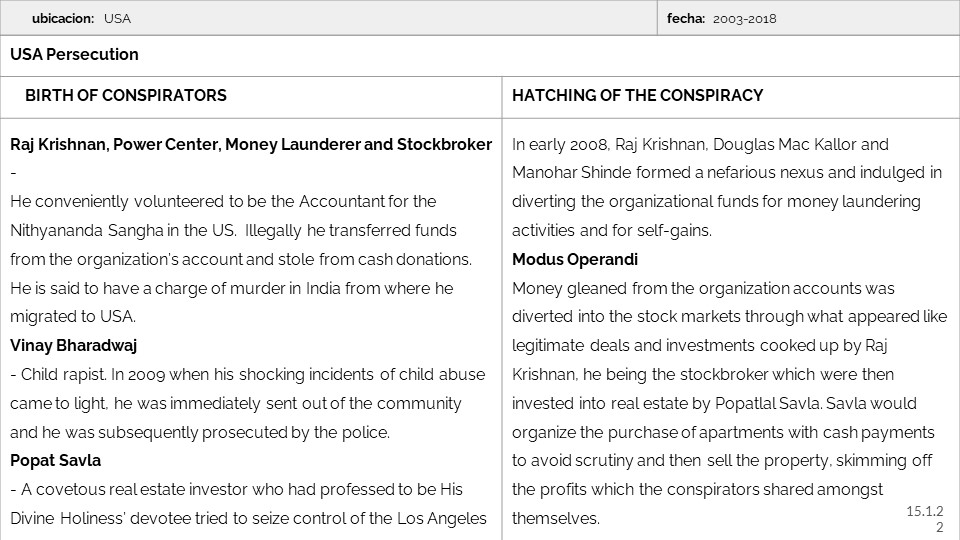Click the 'Vinay Bharadwaj' heading
This screenshot has width=960, height=540.
73,345
